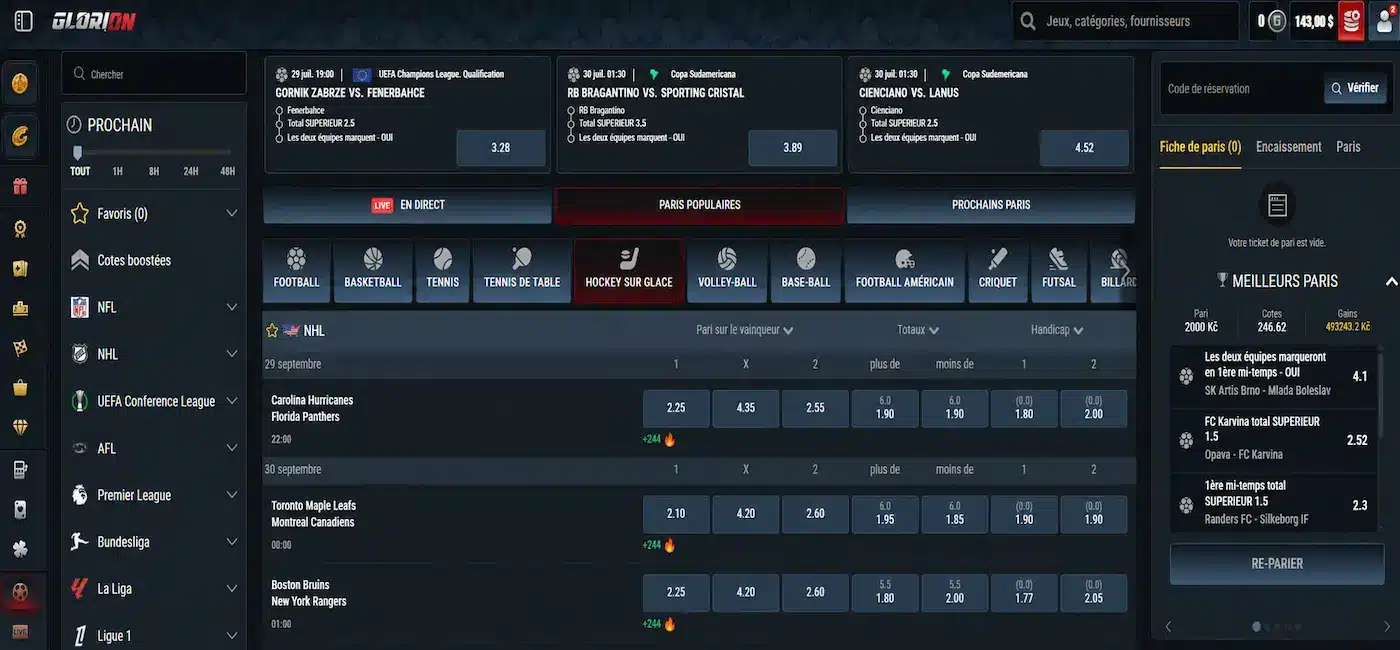1400x650 pixels.
Task: Switch to the PROCHAINS PARIS tab
Action: (991, 205)
